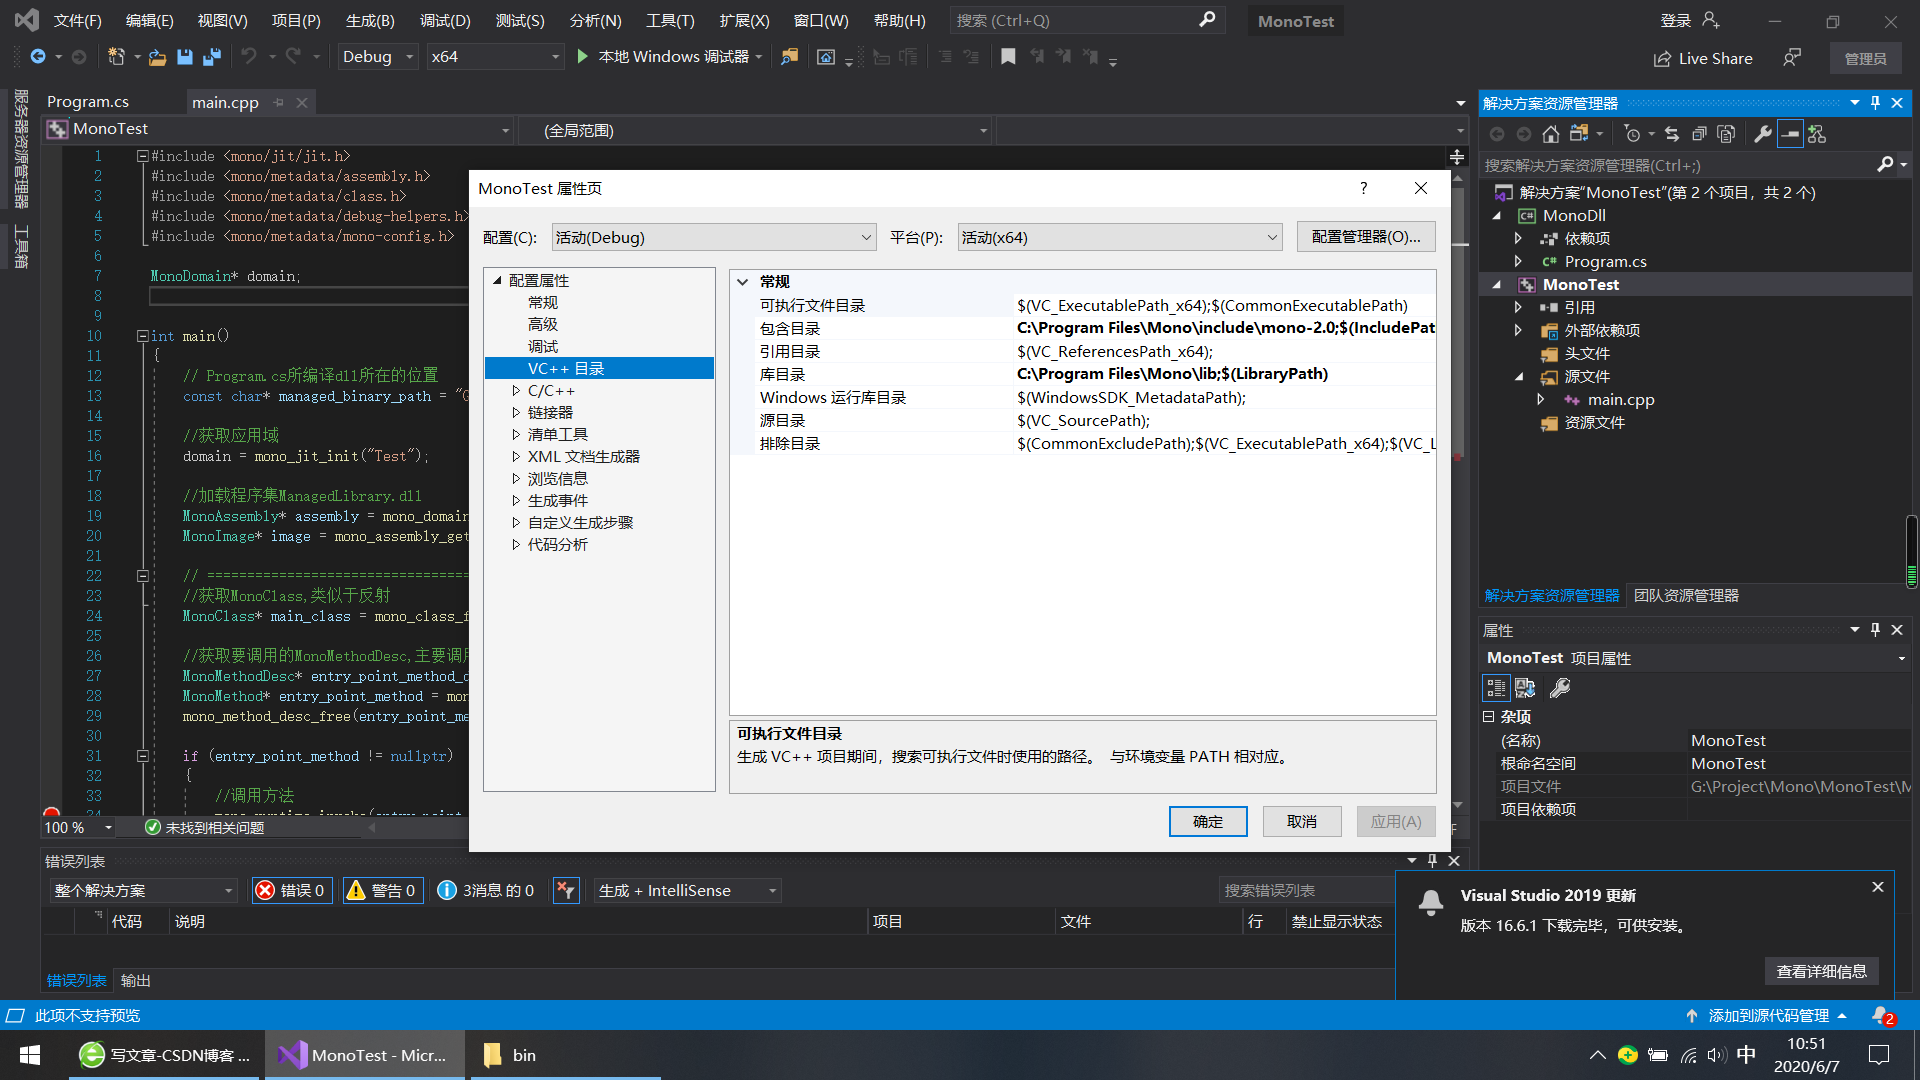Click search magnifier in Solution Explorer search box
Screen dimensions: 1920x1080
pyautogui.click(x=1885, y=165)
